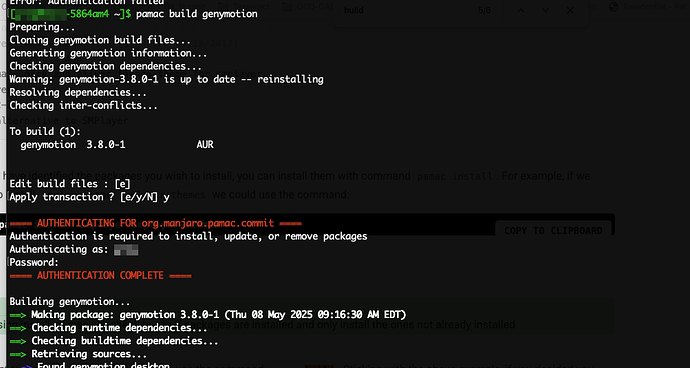
Task: Click the 'Apply transaction ? [e/y/N]' prompt
Action: pos(84,197)
